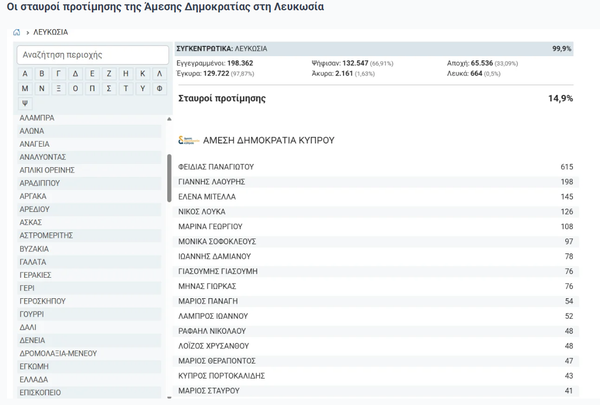Filter regions by letter Ε
The width and height of the screenshot is (600, 405).
(x=92, y=73)
